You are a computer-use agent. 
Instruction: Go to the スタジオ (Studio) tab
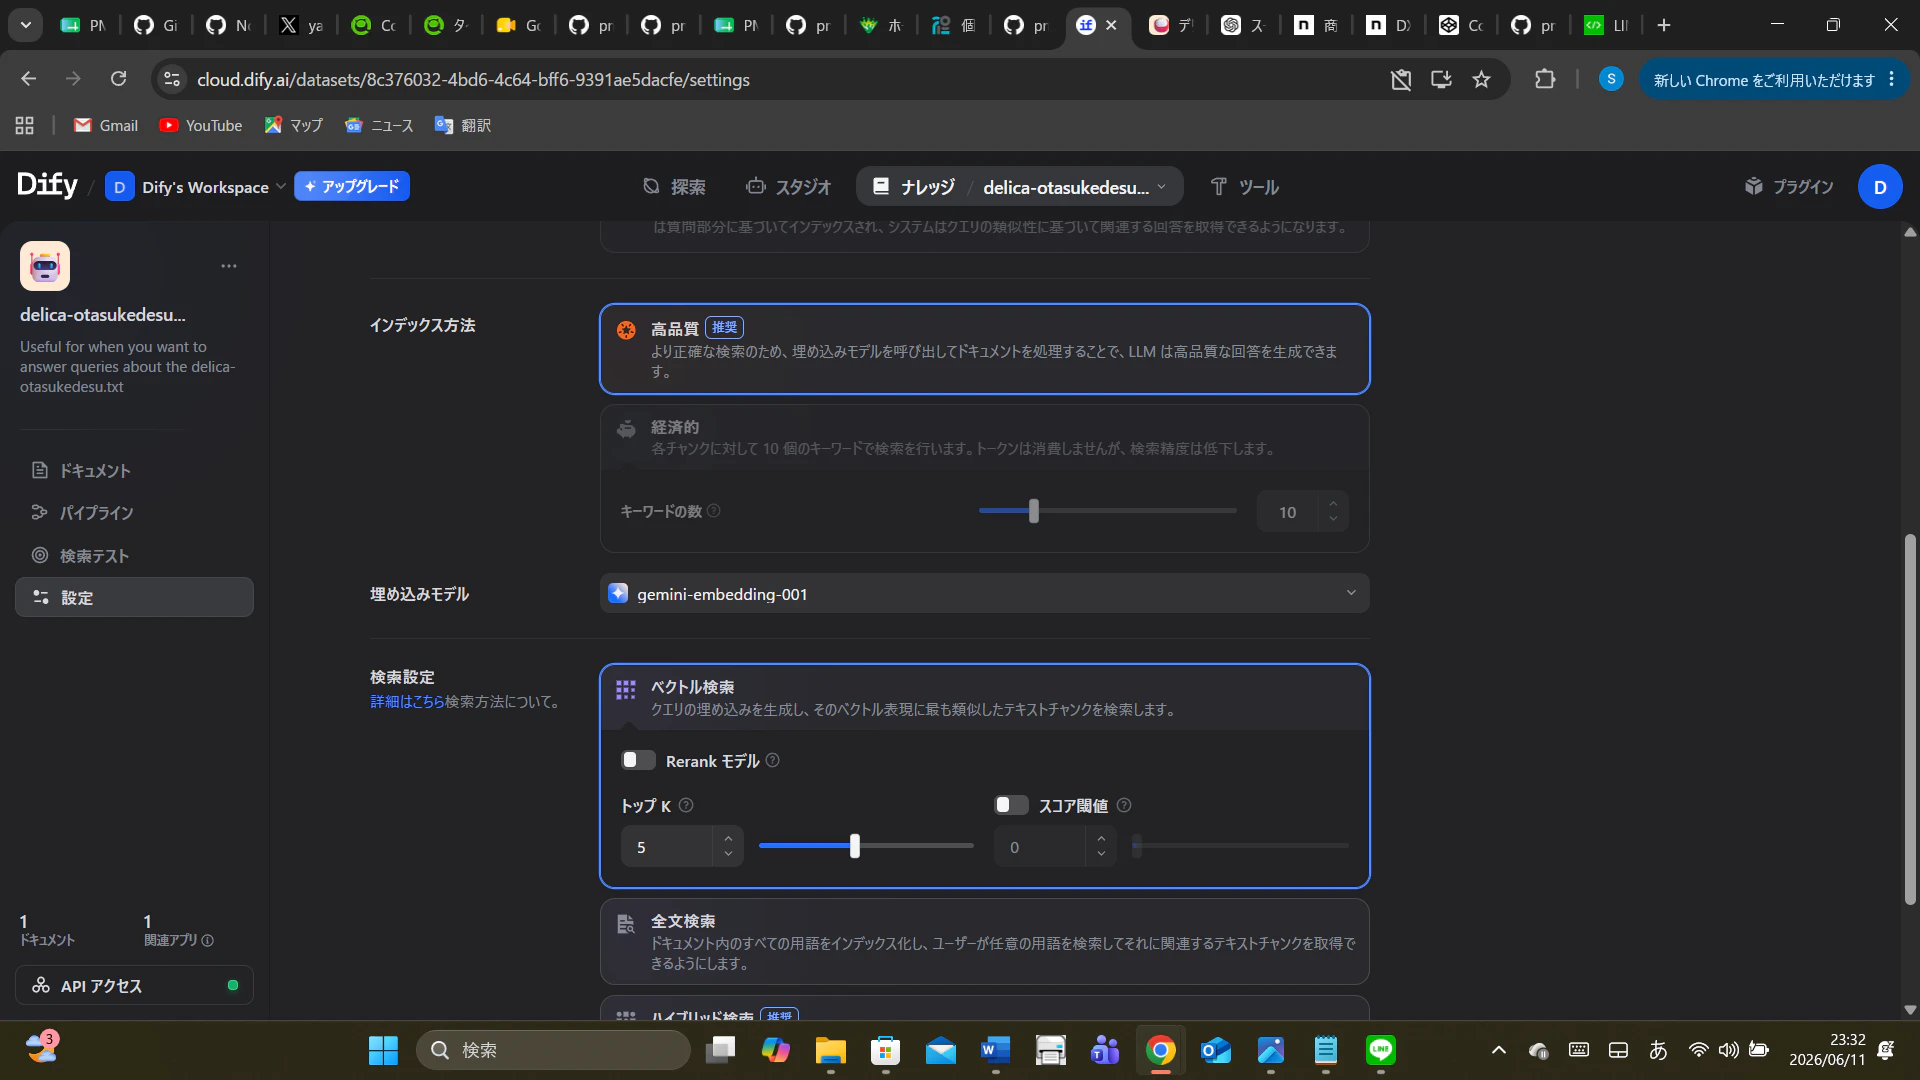tap(788, 187)
